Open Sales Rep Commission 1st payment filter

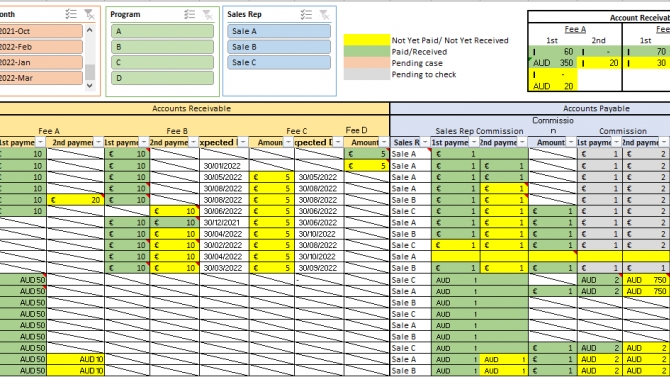474,142
